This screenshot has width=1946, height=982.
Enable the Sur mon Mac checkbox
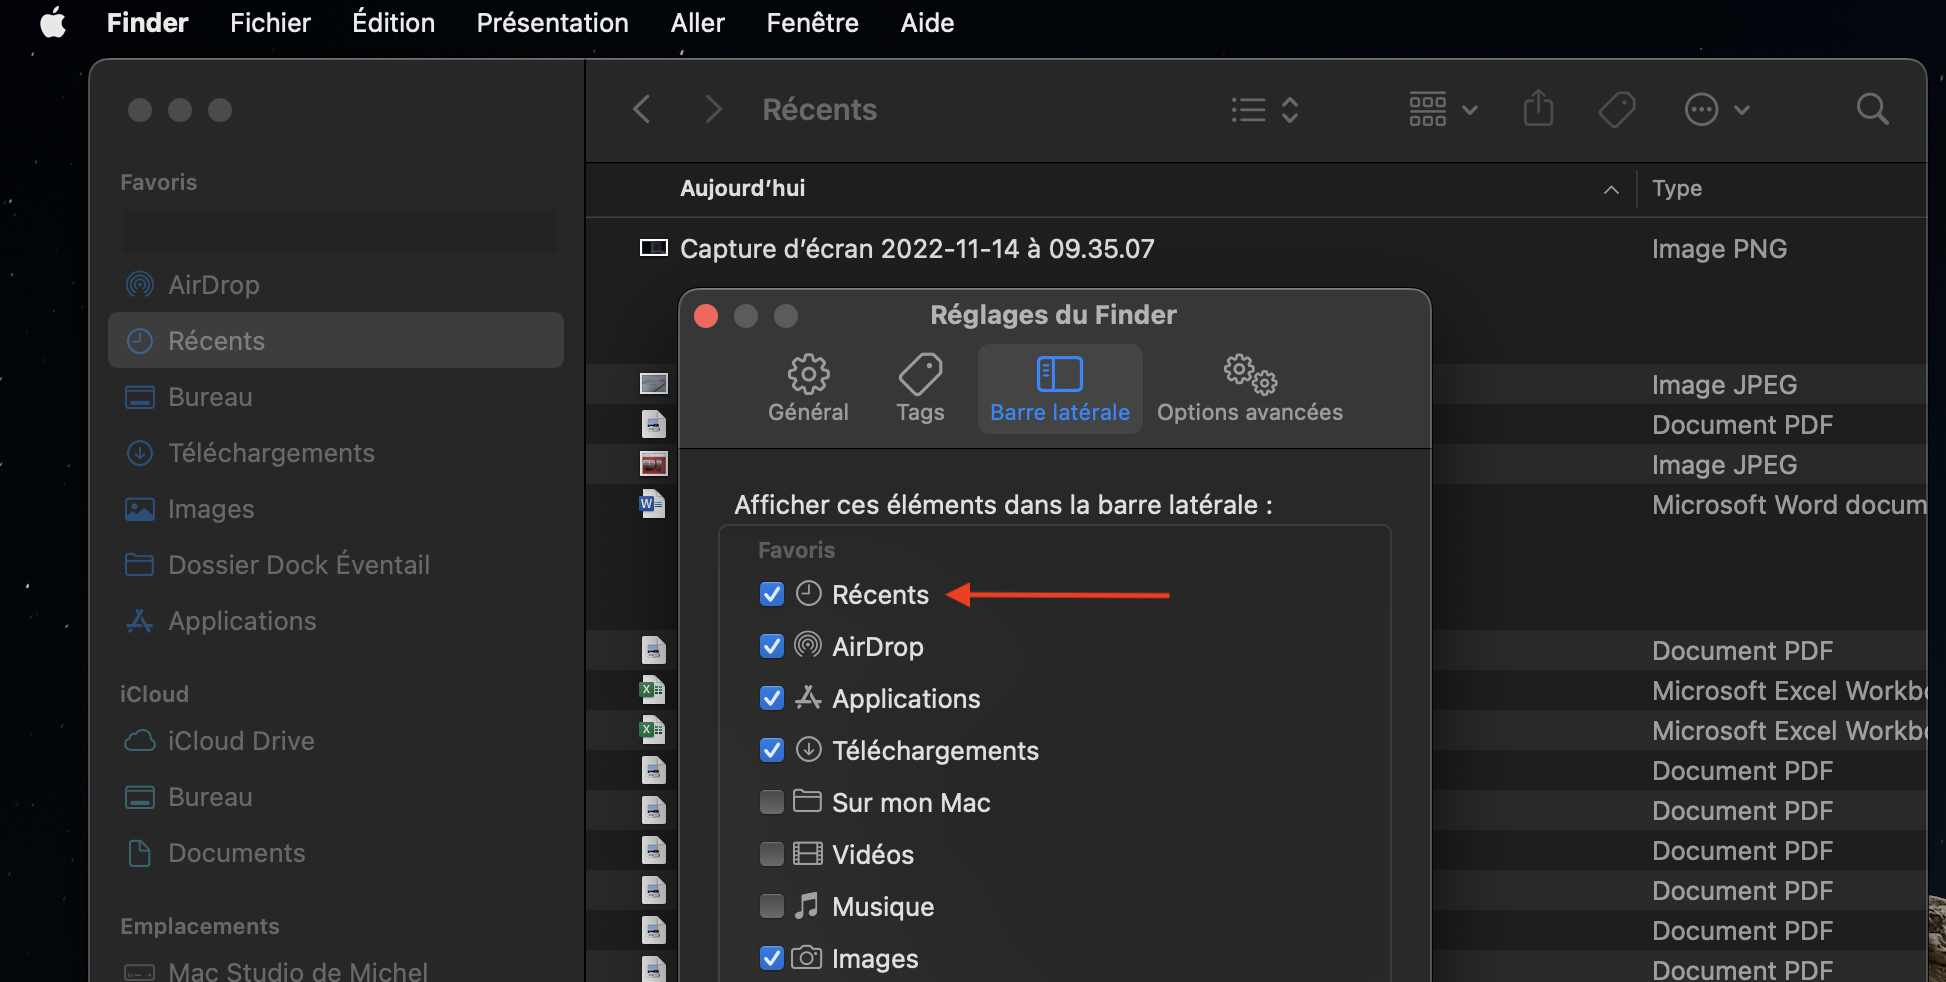tap(772, 802)
